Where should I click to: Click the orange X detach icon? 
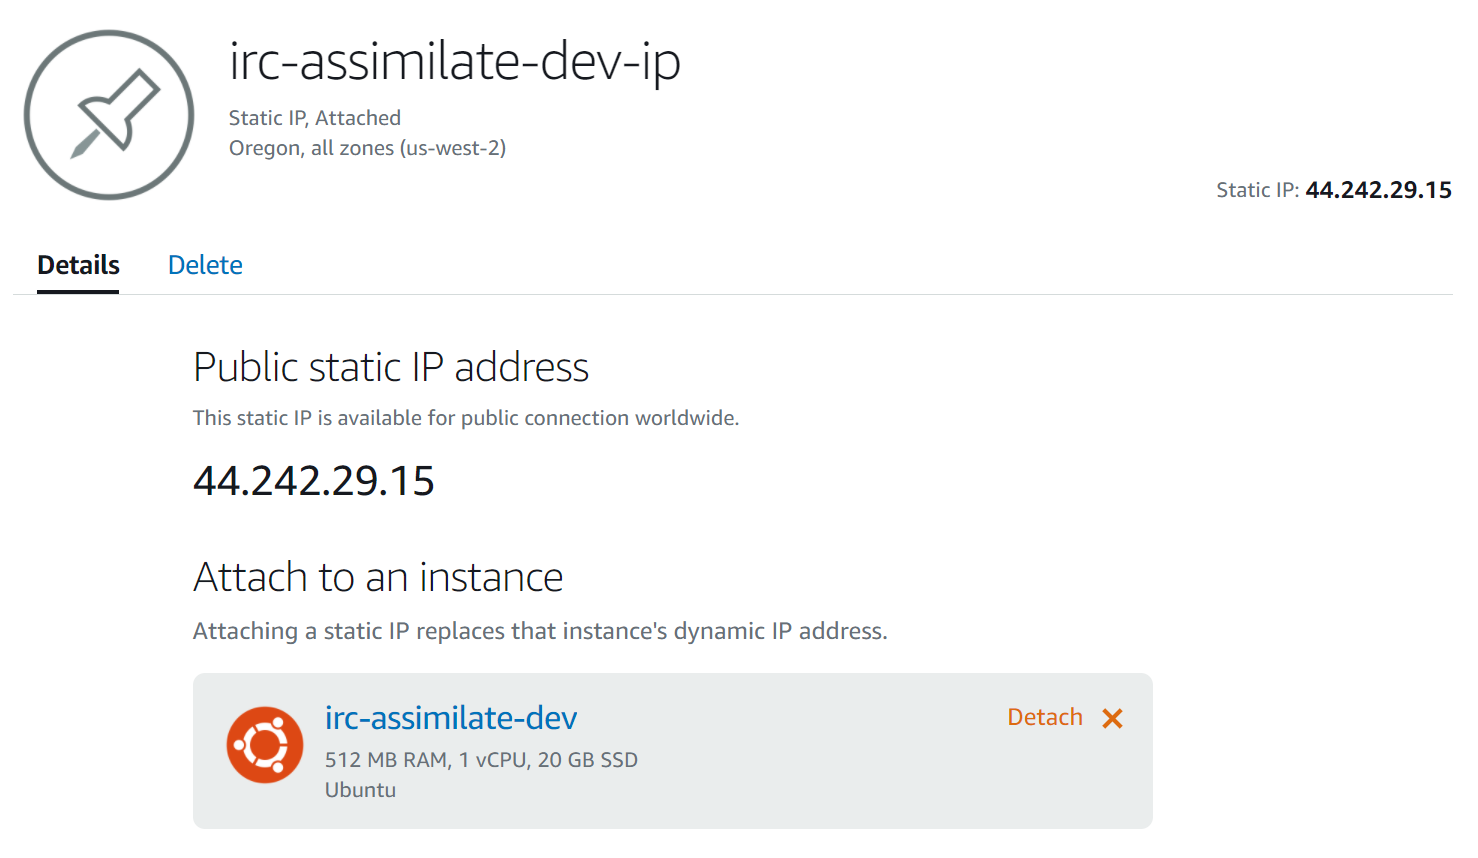tap(1112, 719)
